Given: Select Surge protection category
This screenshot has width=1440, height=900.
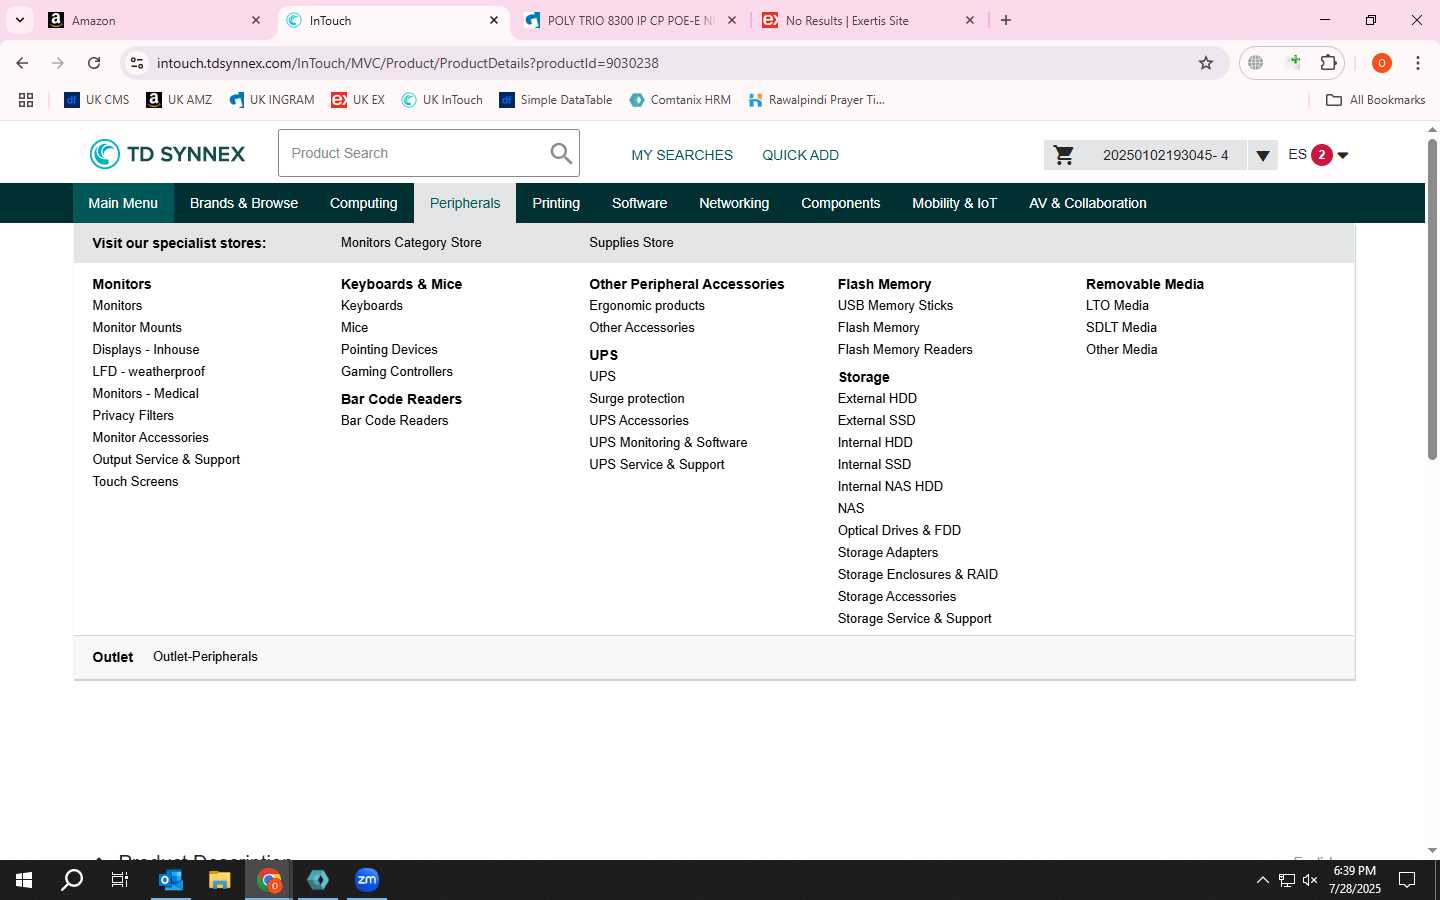Looking at the screenshot, I should point(637,399).
